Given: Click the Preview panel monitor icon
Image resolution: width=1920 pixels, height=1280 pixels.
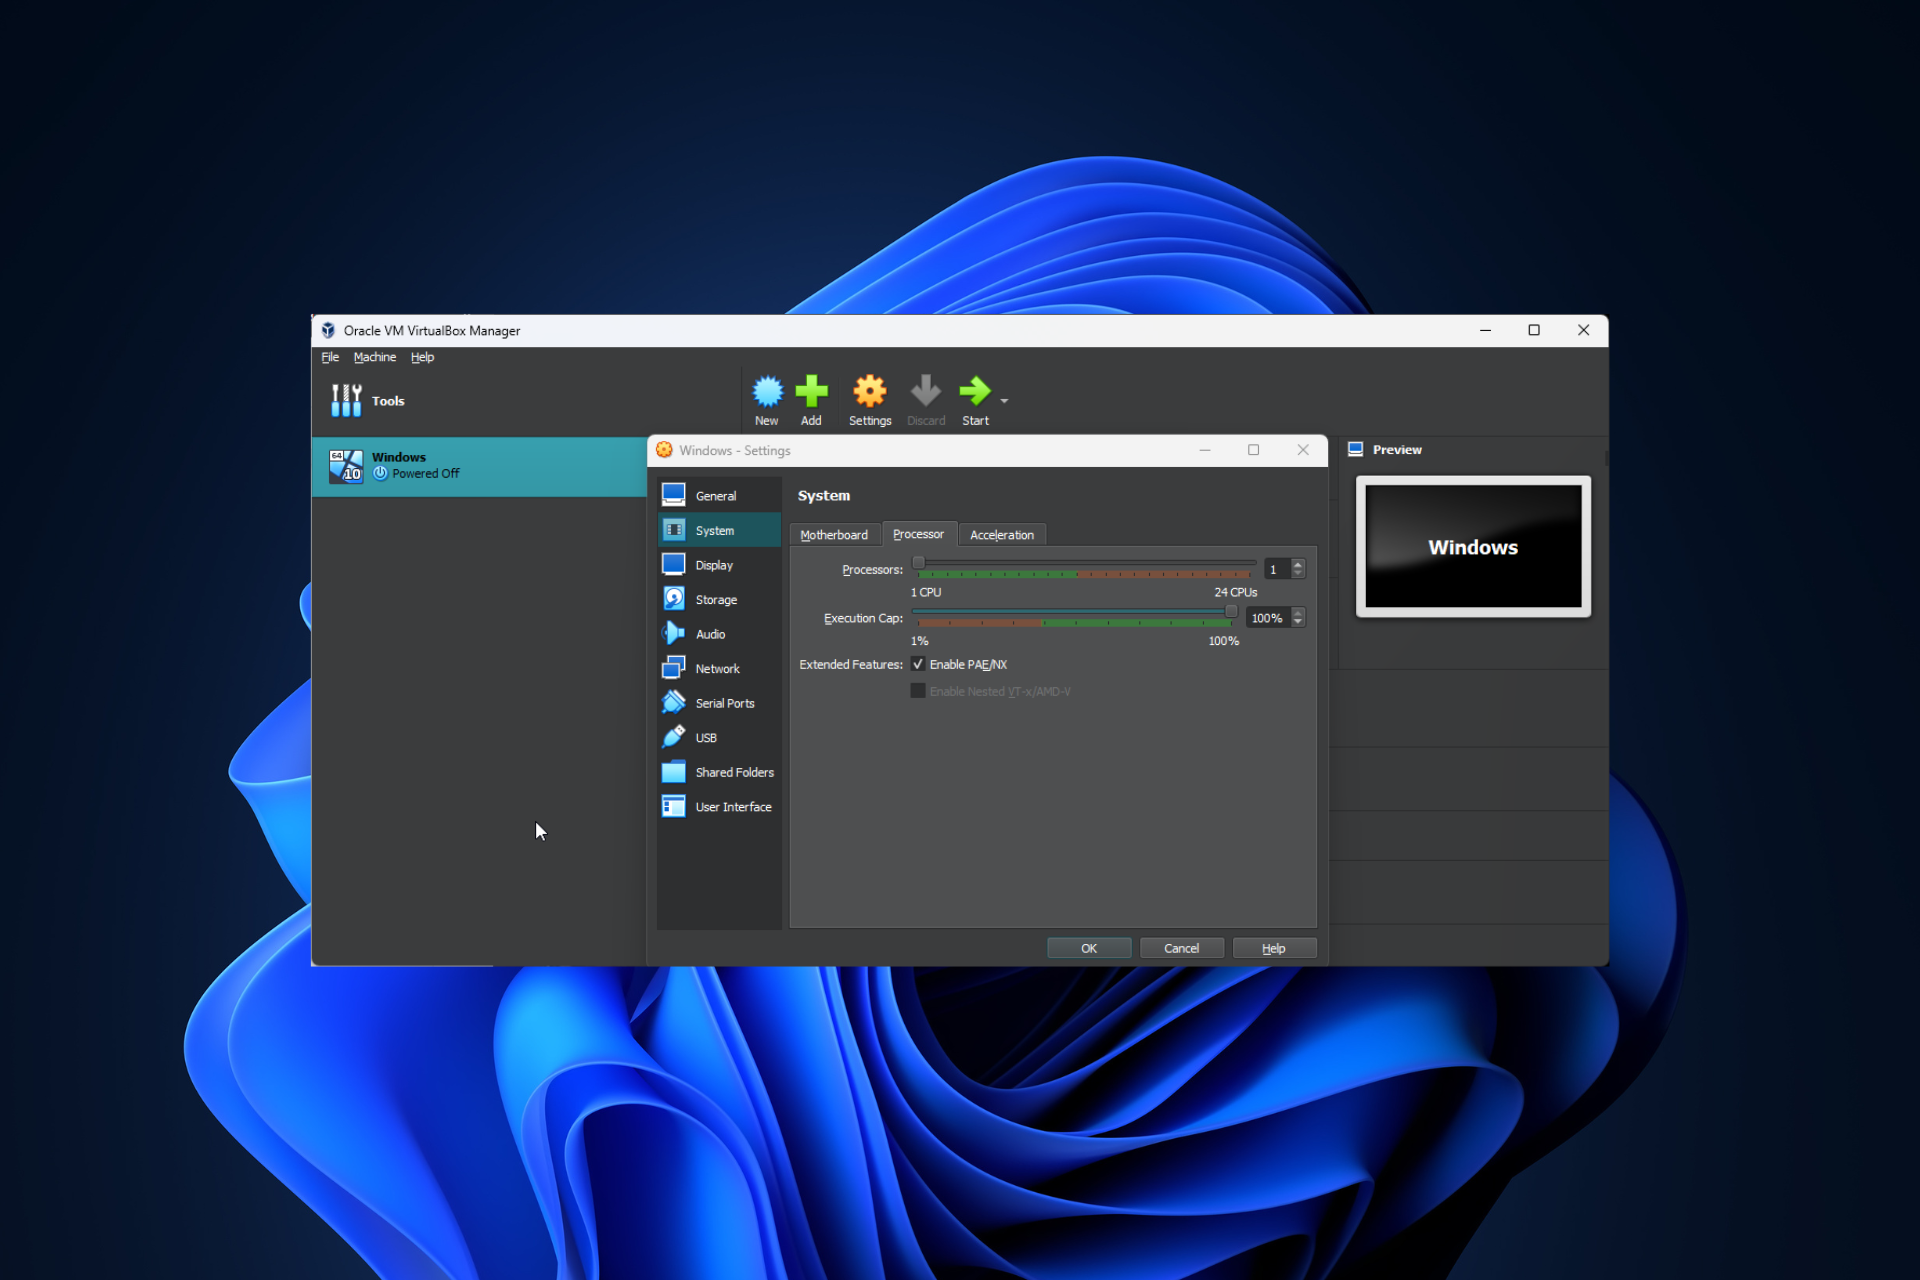Looking at the screenshot, I should 1356,449.
